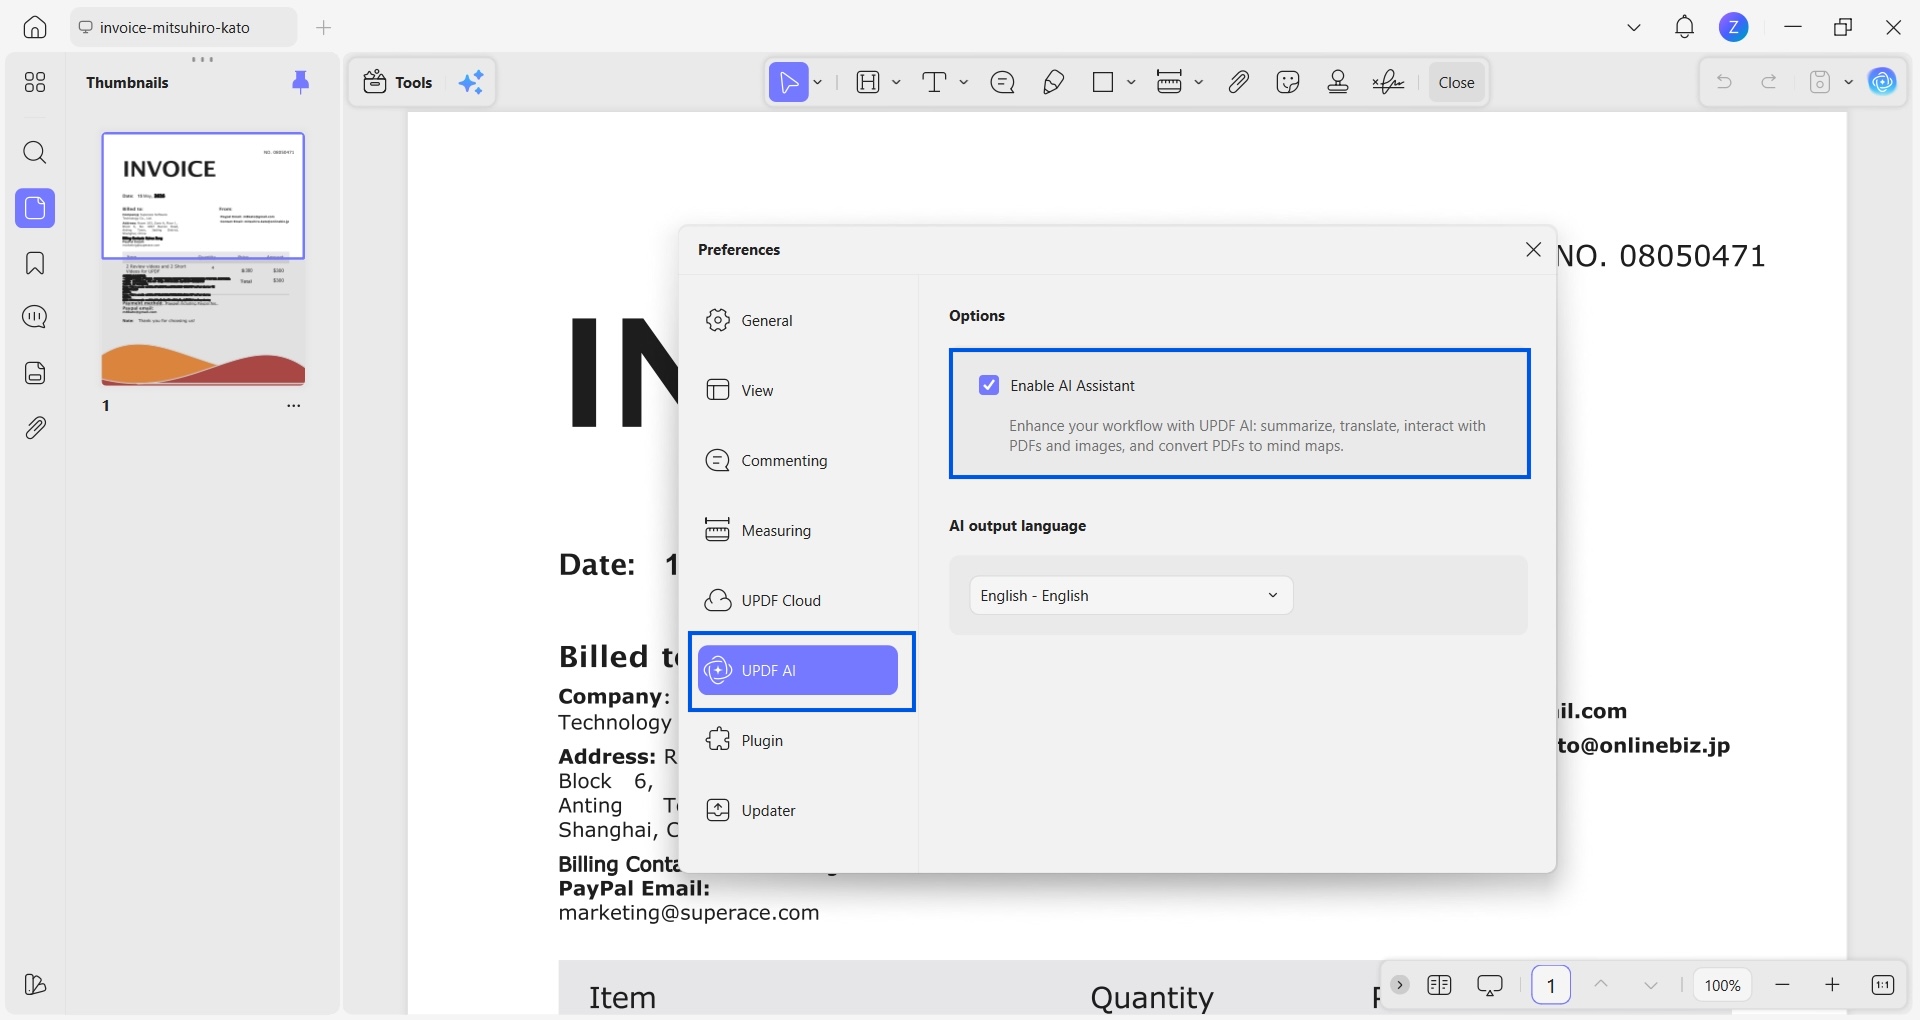
Task: Open the home screen icon
Action: coord(35,28)
